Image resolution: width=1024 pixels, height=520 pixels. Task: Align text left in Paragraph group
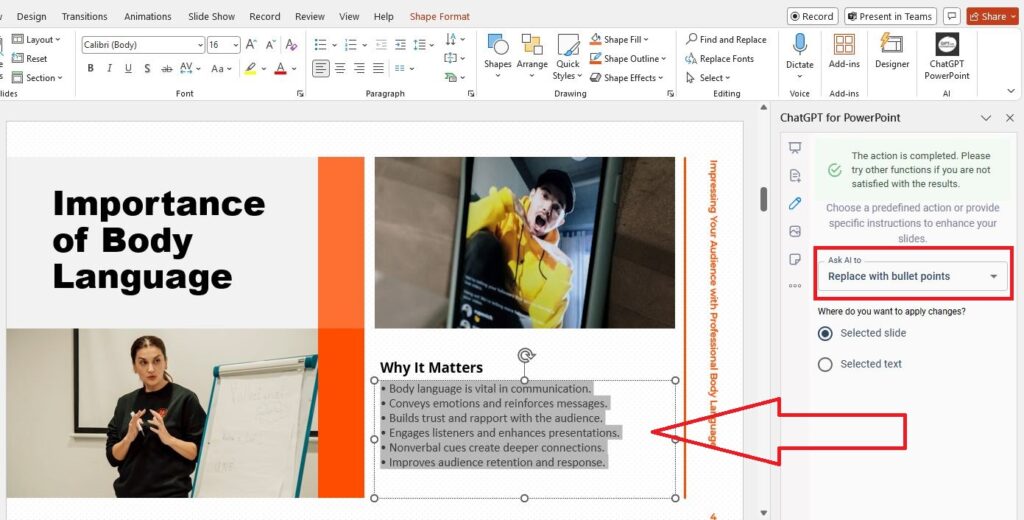(321, 68)
